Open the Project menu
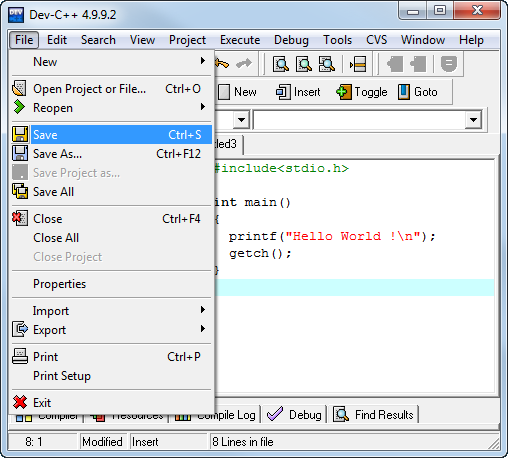This screenshot has width=508, height=458. tap(187, 40)
